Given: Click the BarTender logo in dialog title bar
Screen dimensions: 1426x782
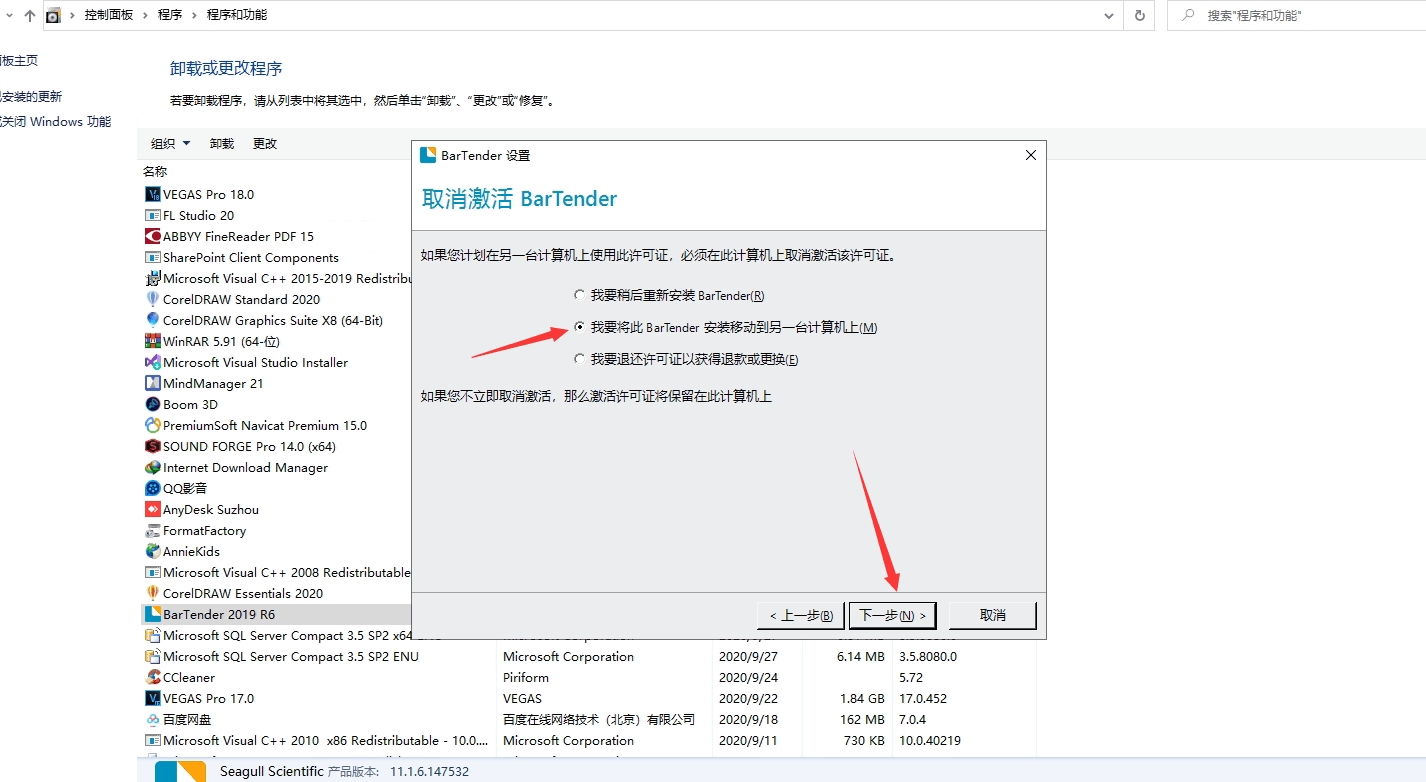Looking at the screenshot, I should [x=428, y=155].
